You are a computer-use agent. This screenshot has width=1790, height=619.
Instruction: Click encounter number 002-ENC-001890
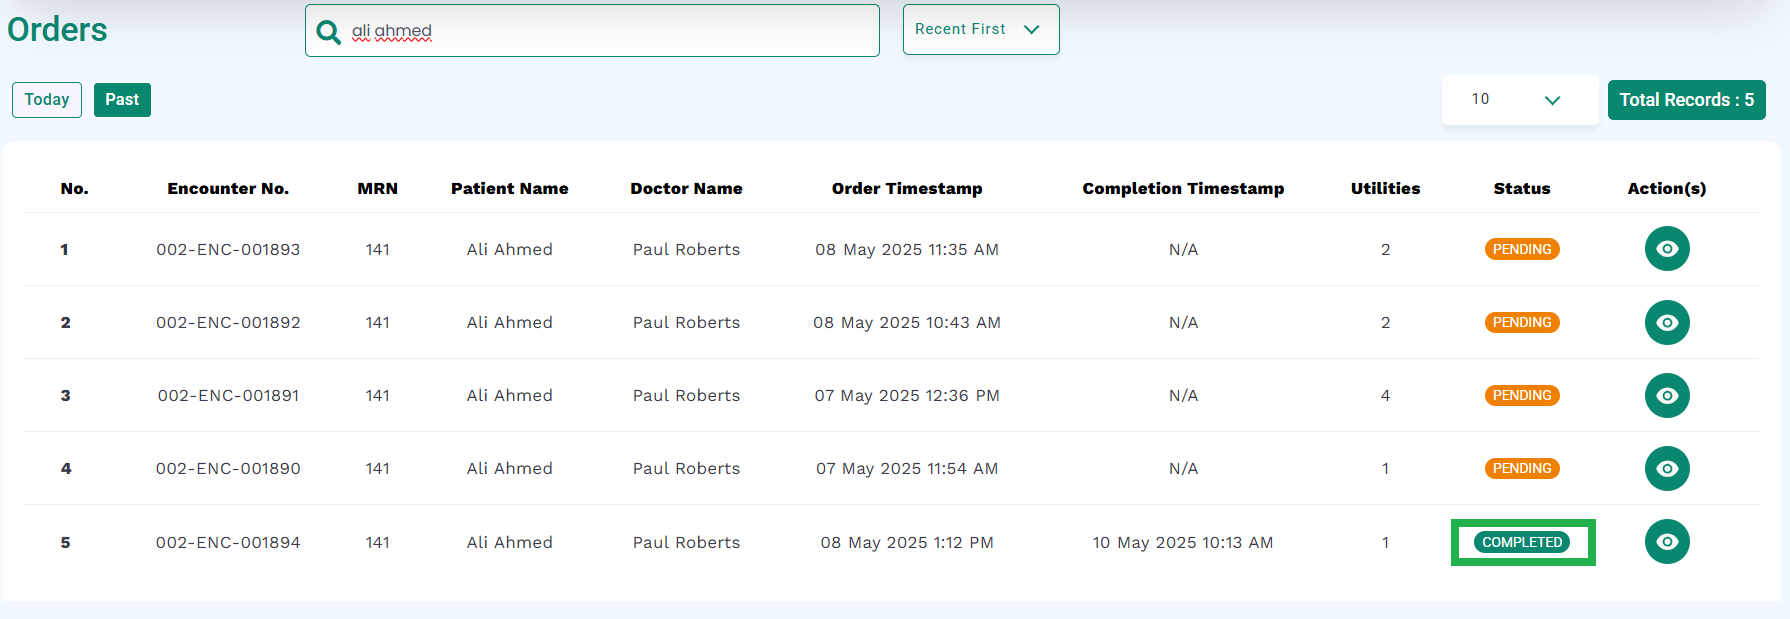(228, 468)
